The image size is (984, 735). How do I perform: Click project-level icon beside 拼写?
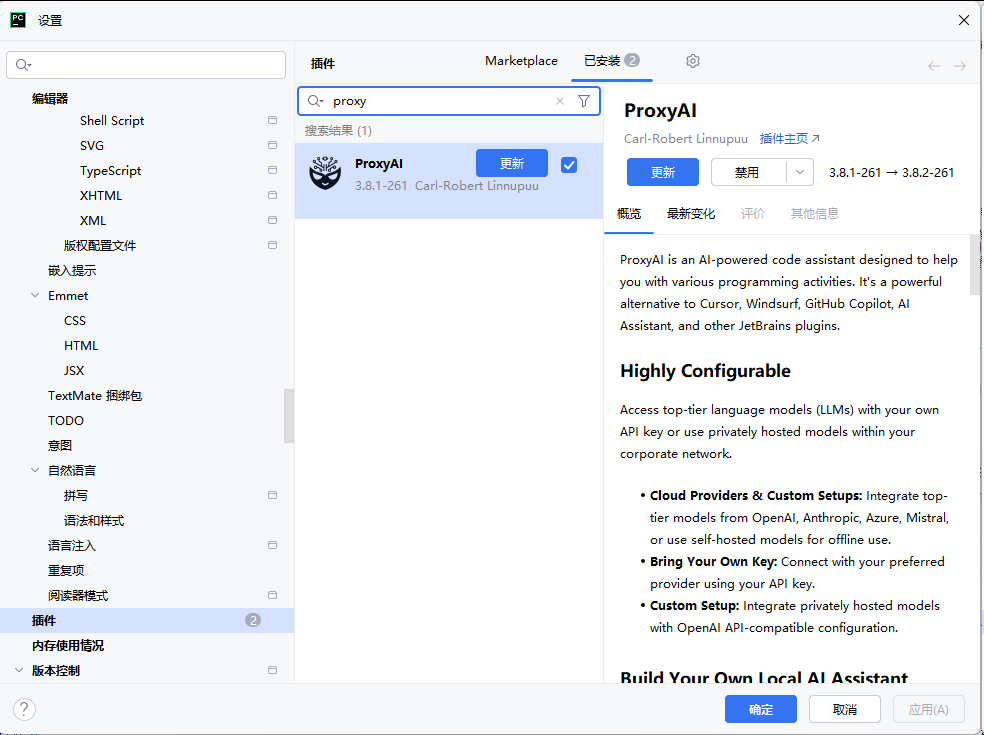[272, 495]
